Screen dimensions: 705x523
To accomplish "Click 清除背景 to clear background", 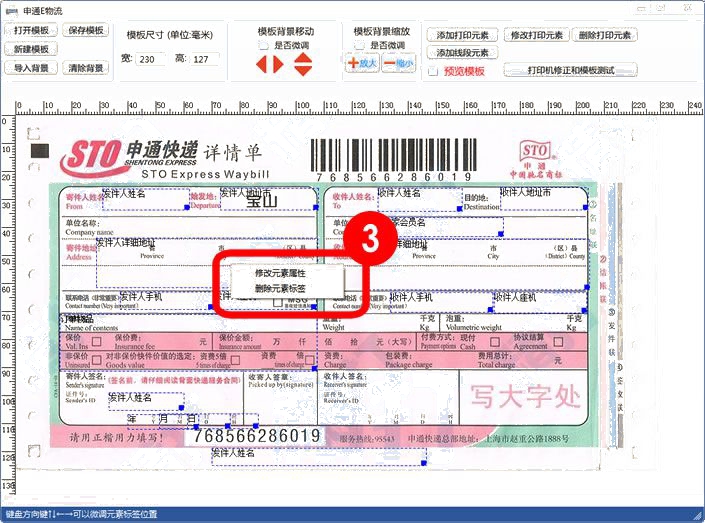I will [x=86, y=68].
